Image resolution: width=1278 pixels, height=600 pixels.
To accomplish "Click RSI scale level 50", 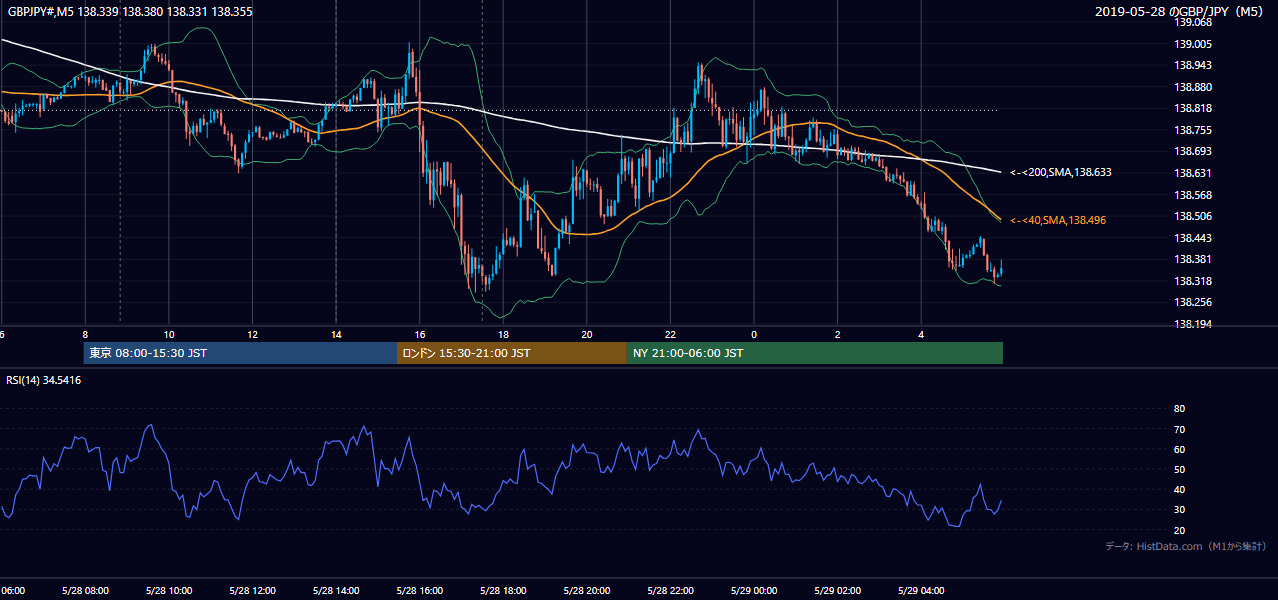I will click(x=1179, y=469).
